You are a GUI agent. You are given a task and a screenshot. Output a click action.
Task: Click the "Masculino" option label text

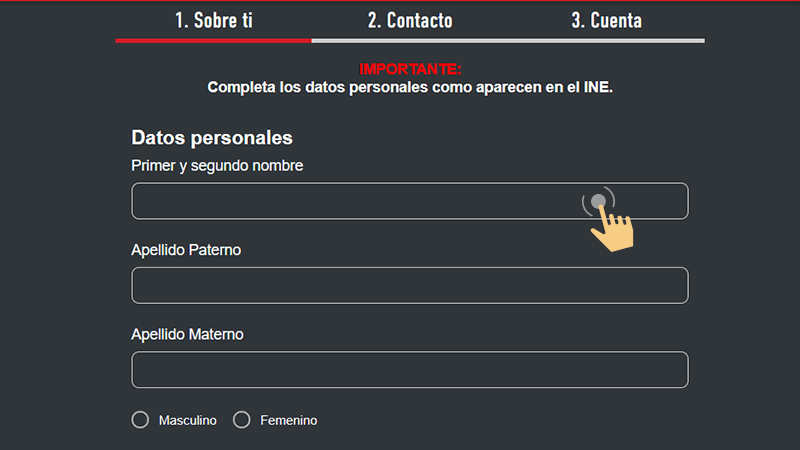(x=187, y=421)
